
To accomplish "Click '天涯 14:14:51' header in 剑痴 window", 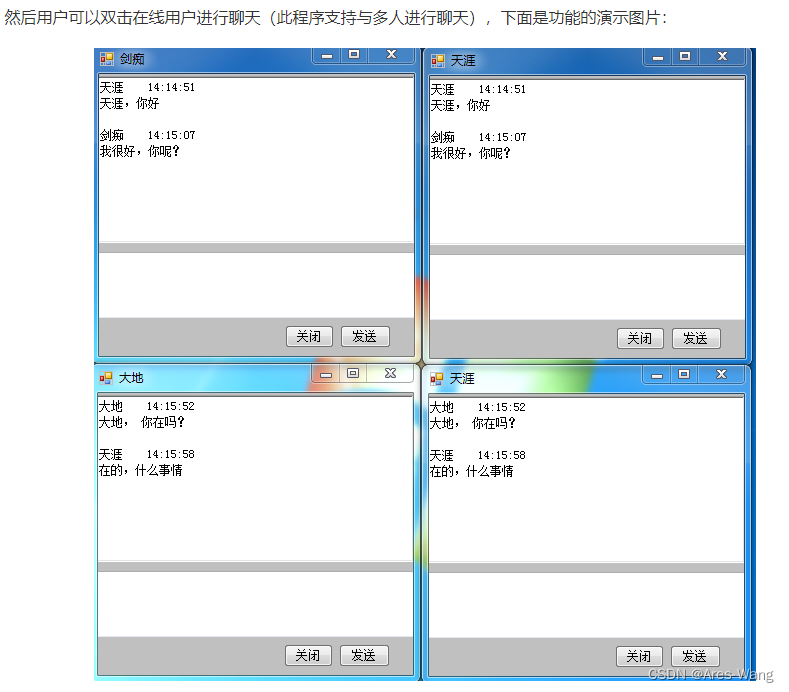I will tap(147, 88).
